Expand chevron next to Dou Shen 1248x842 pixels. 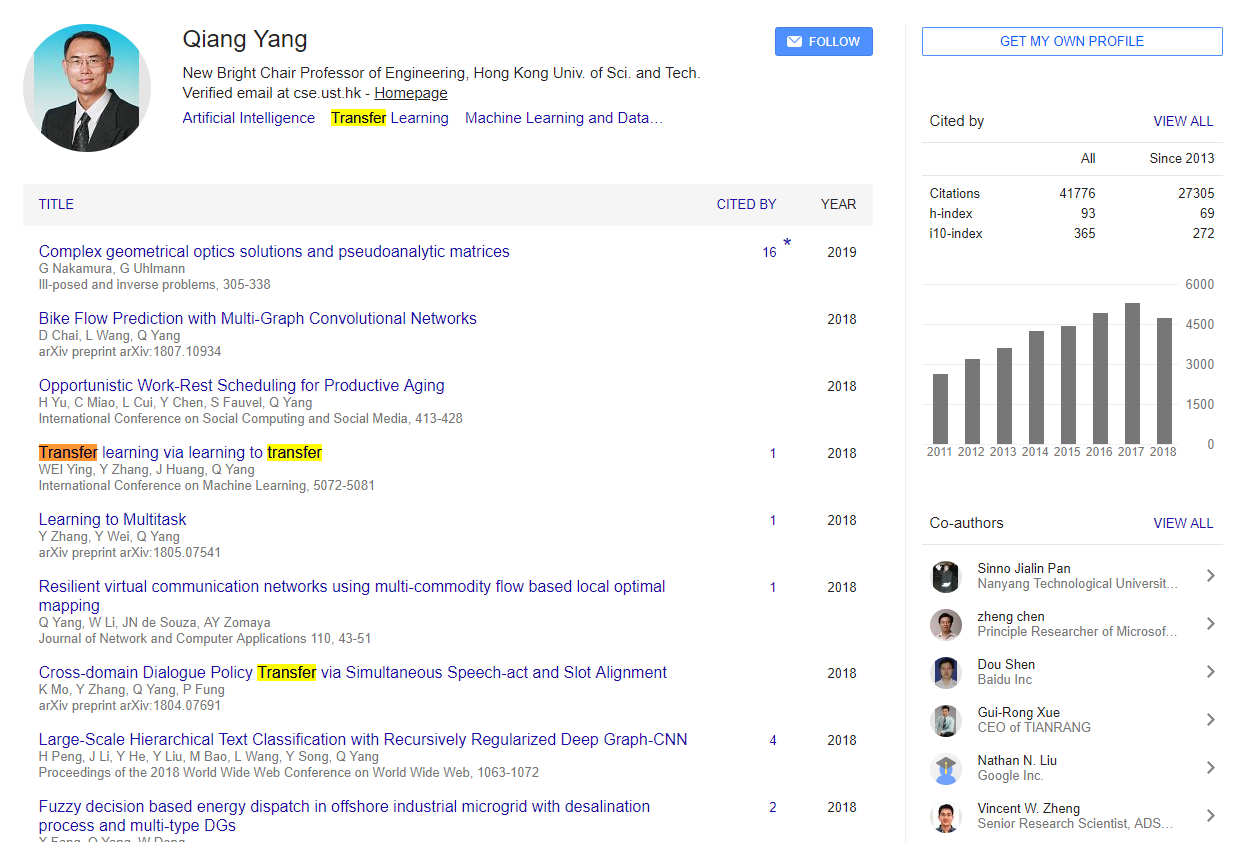pyautogui.click(x=1210, y=672)
